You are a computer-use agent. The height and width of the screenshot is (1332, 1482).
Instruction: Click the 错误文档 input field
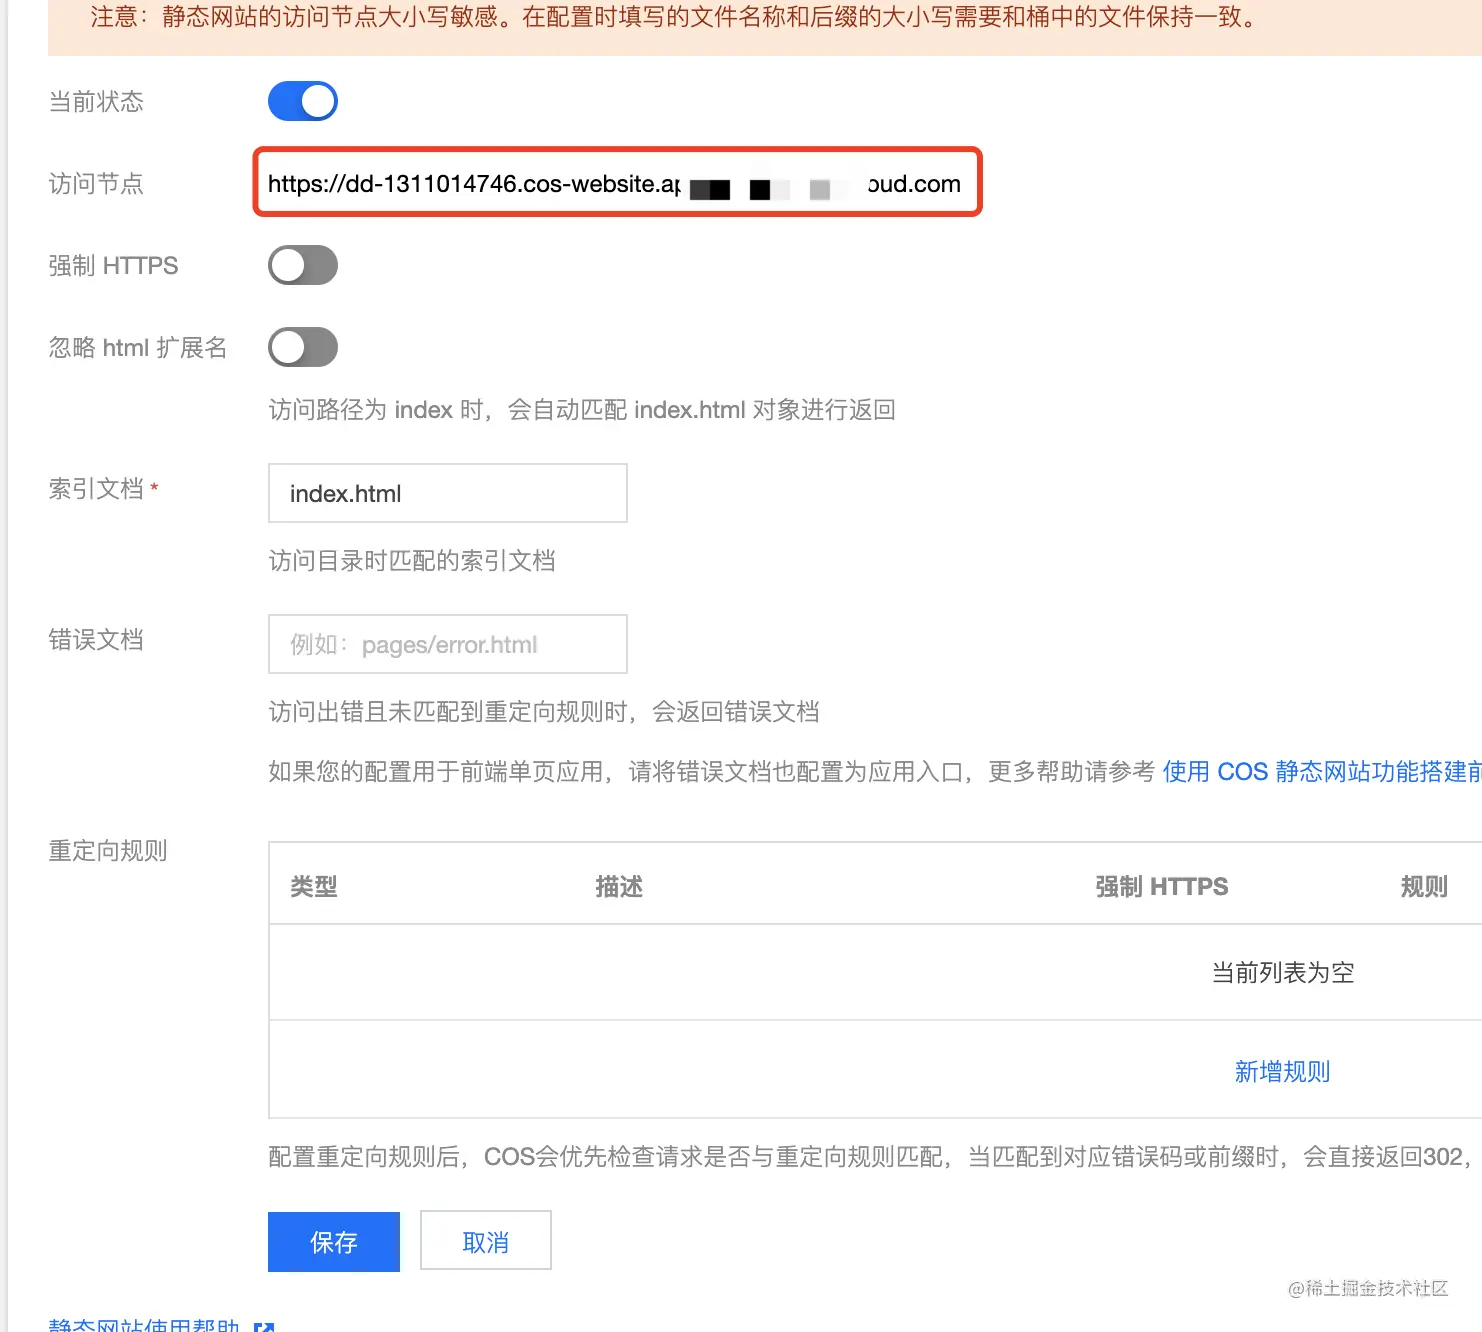click(448, 644)
